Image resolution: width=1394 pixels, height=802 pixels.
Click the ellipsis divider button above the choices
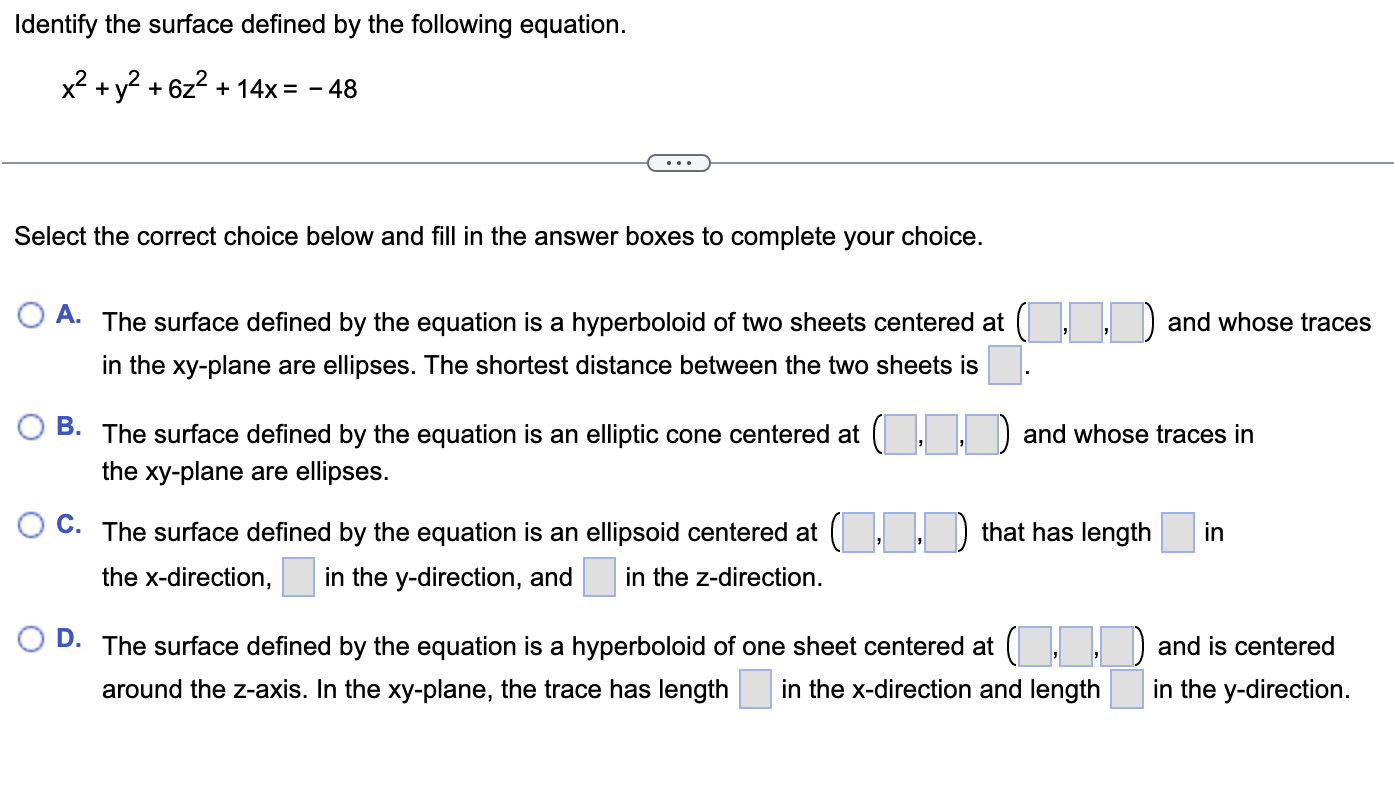pyautogui.click(x=679, y=162)
